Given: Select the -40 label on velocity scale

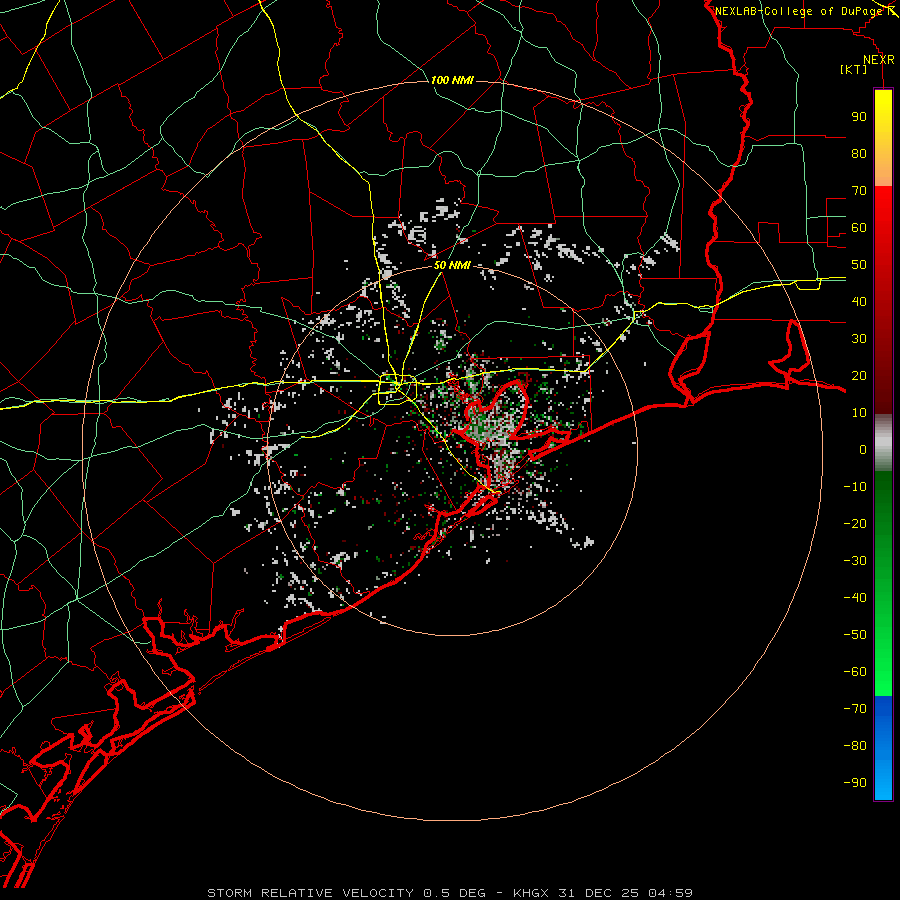Looking at the screenshot, I should [855, 598].
